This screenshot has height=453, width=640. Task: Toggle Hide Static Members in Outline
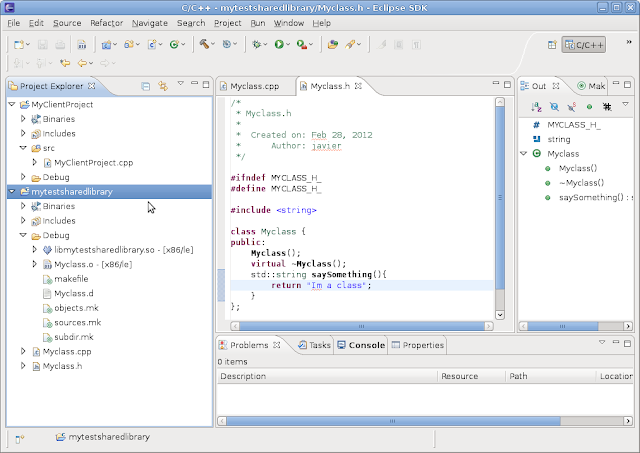tap(571, 107)
